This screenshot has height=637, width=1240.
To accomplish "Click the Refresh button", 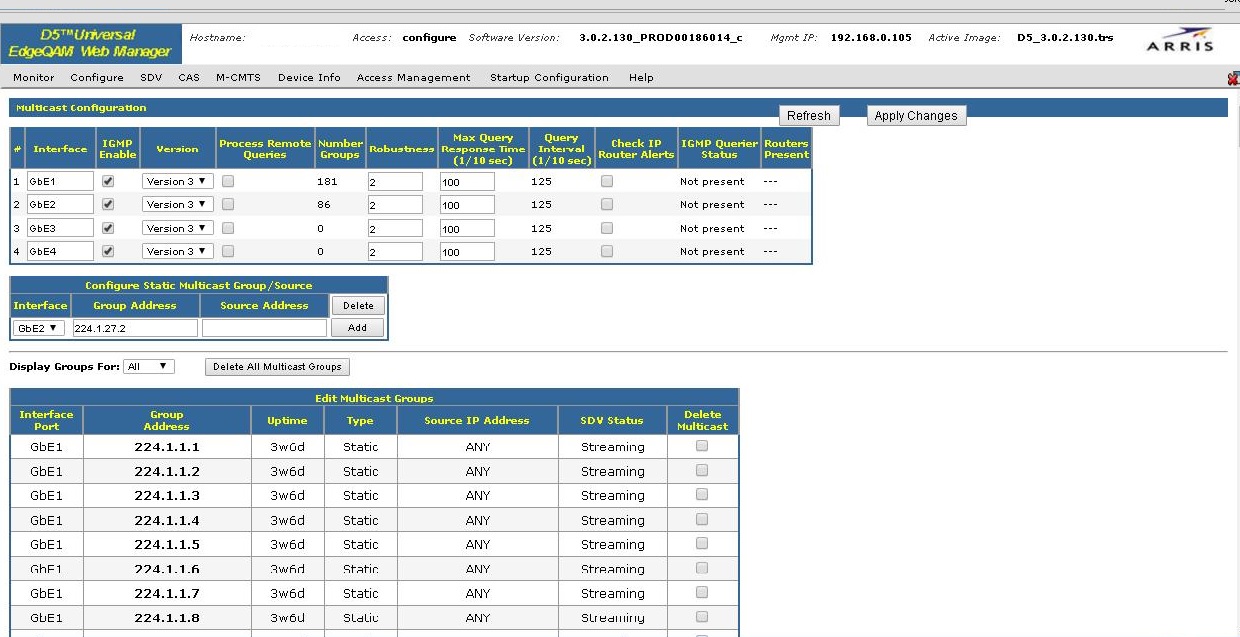I will pyautogui.click(x=809, y=115).
